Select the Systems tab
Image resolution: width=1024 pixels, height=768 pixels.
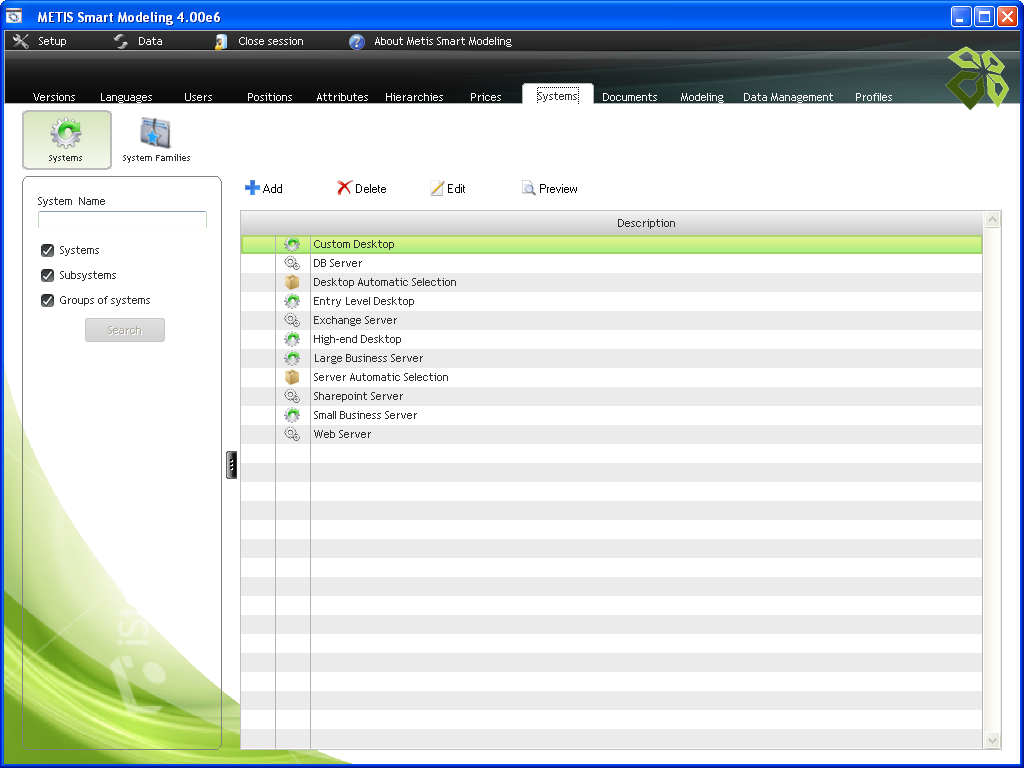[x=558, y=95]
